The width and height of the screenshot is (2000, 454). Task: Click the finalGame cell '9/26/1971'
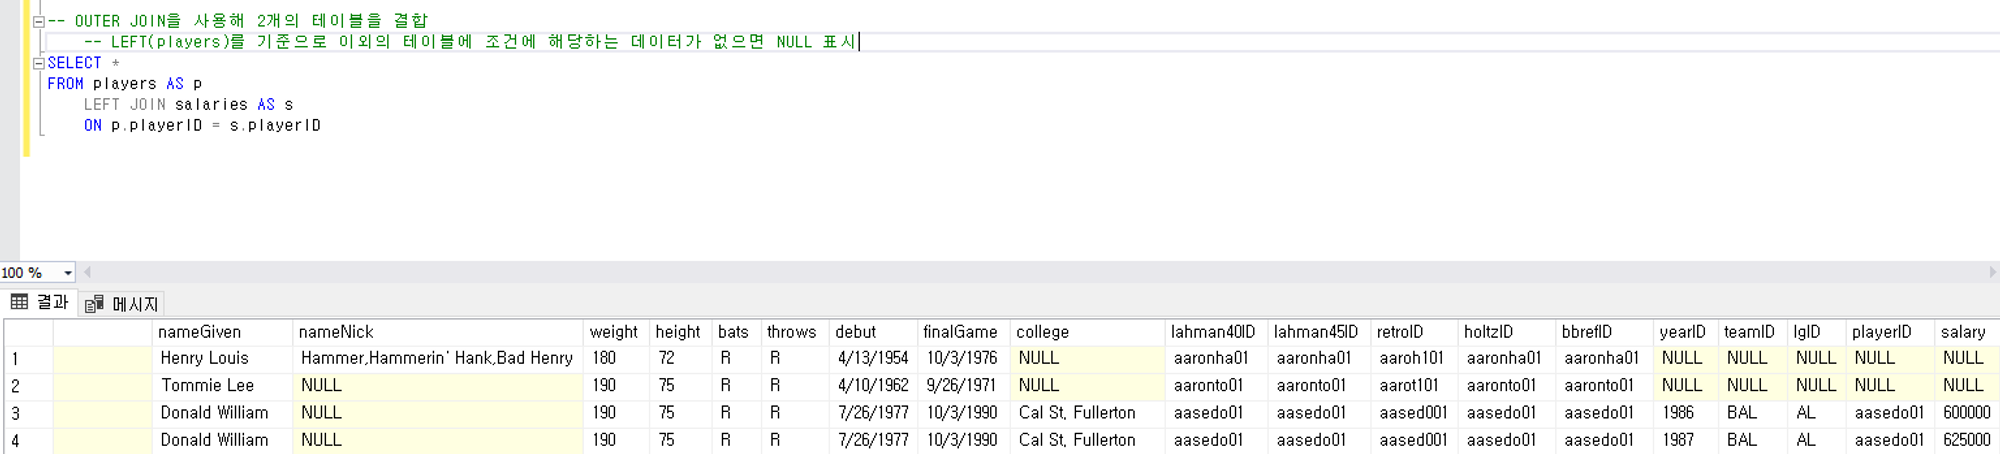963,385
